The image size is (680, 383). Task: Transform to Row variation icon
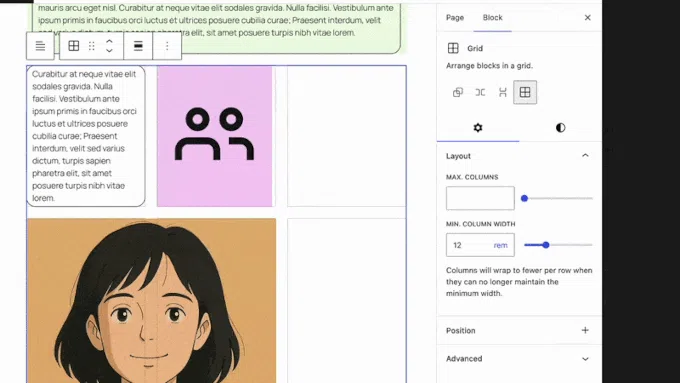tap(480, 92)
